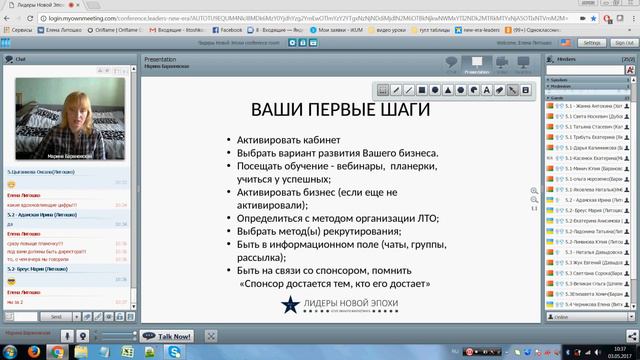The height and width of the screenshot is (360, 640).
Task: Click the Settings button
Action: point(591,43)
